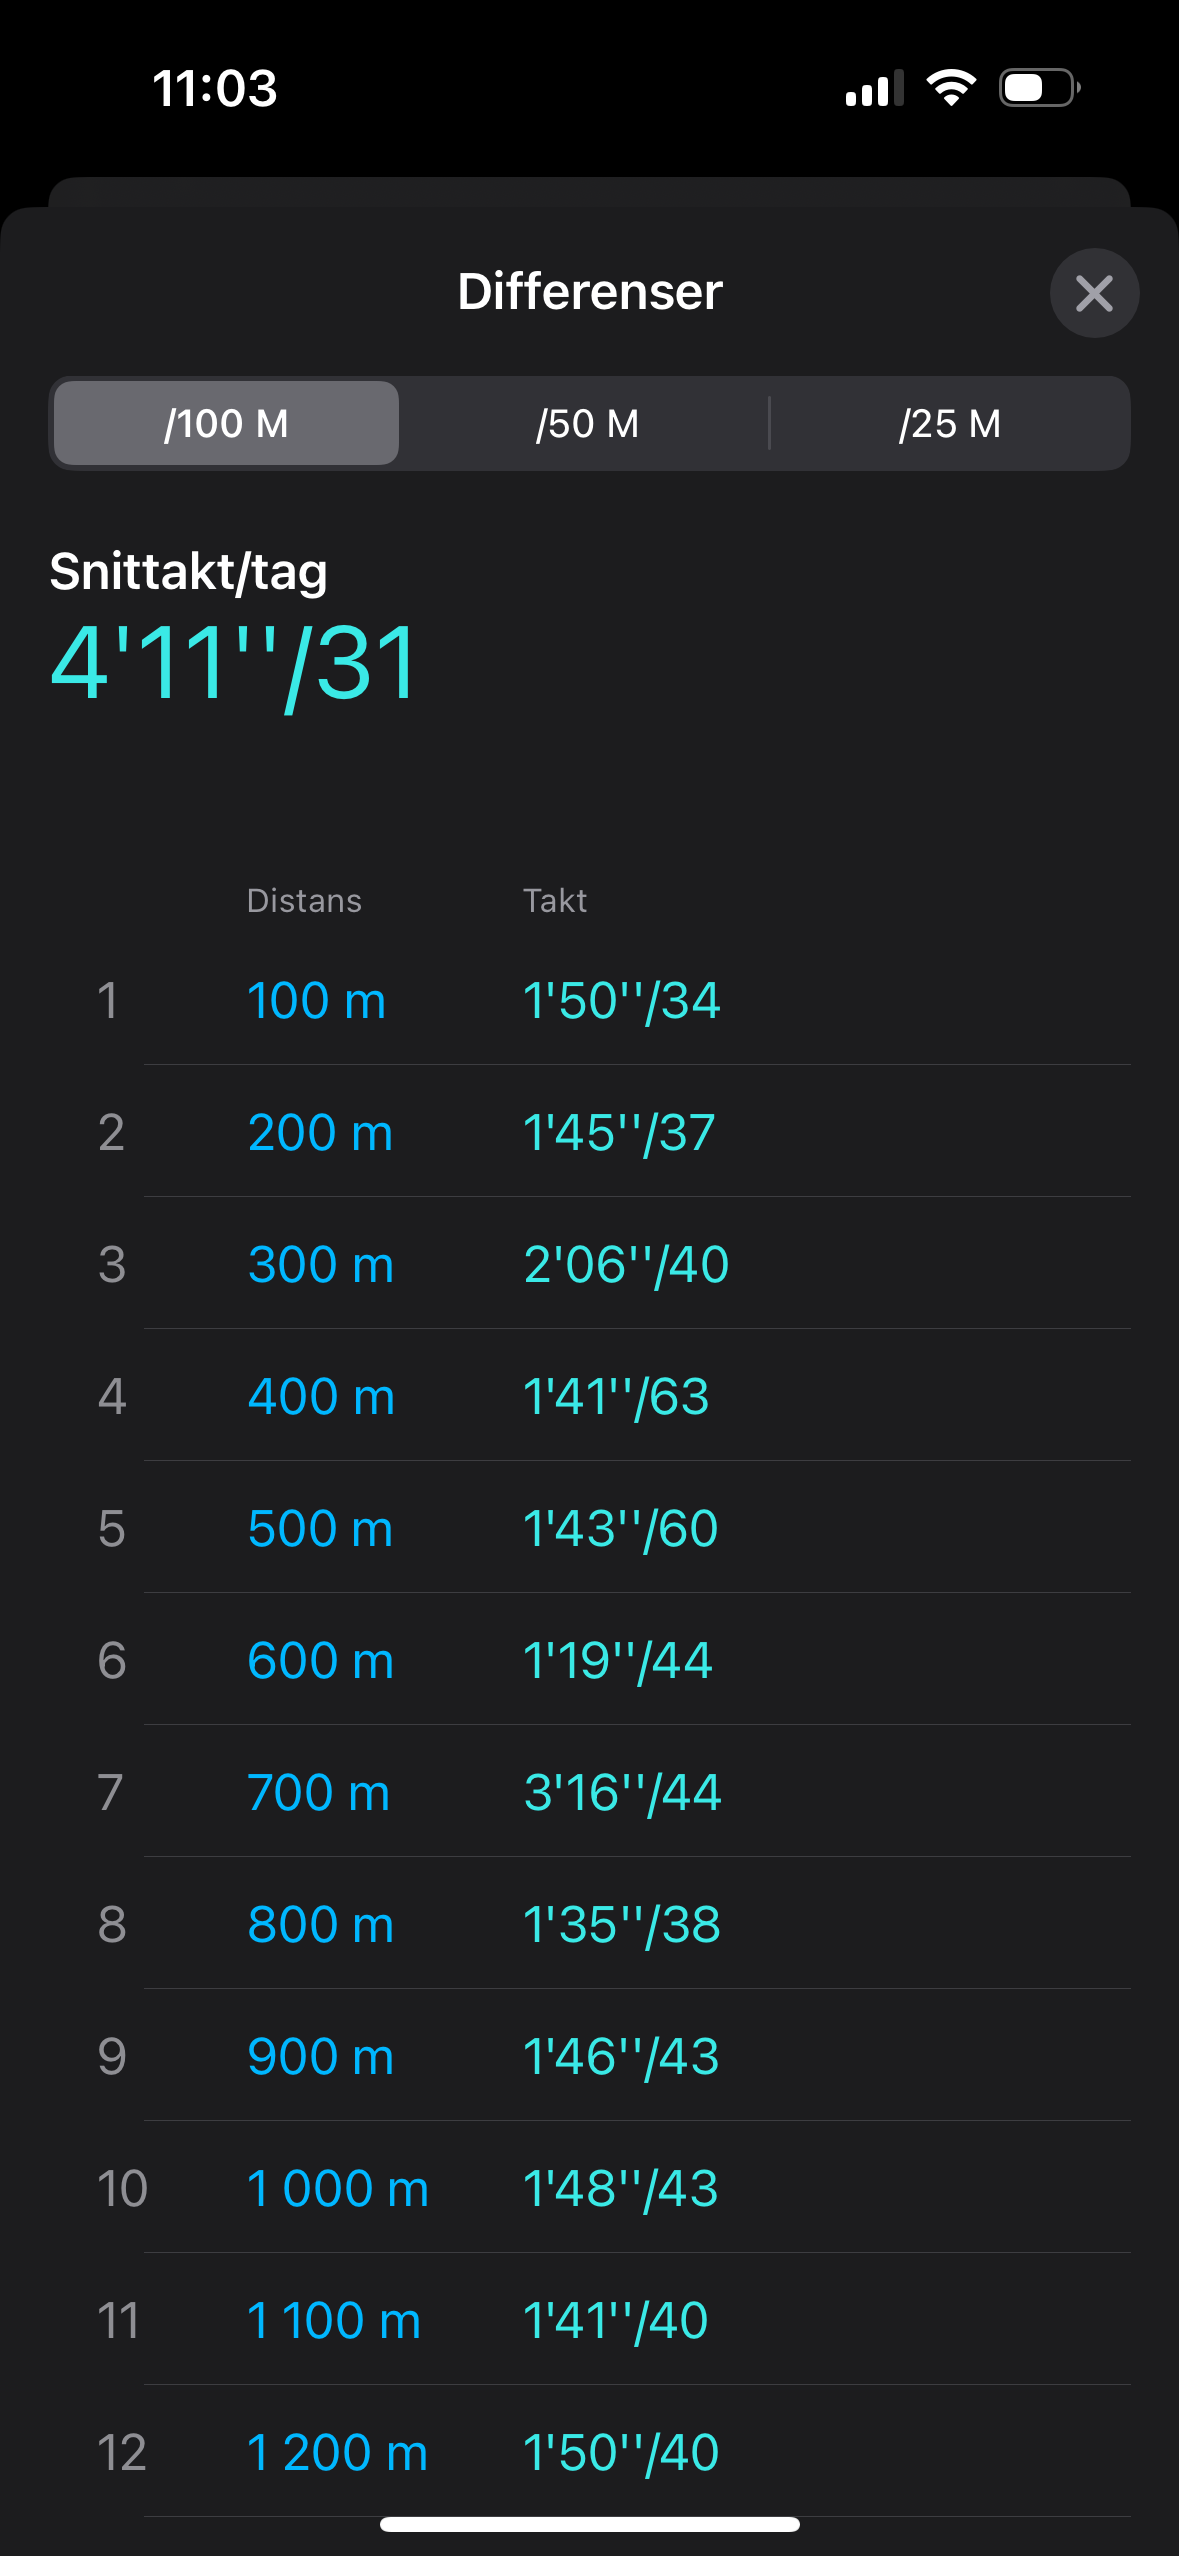
Task: Tap the Takt column header
Action: (555, 901)
